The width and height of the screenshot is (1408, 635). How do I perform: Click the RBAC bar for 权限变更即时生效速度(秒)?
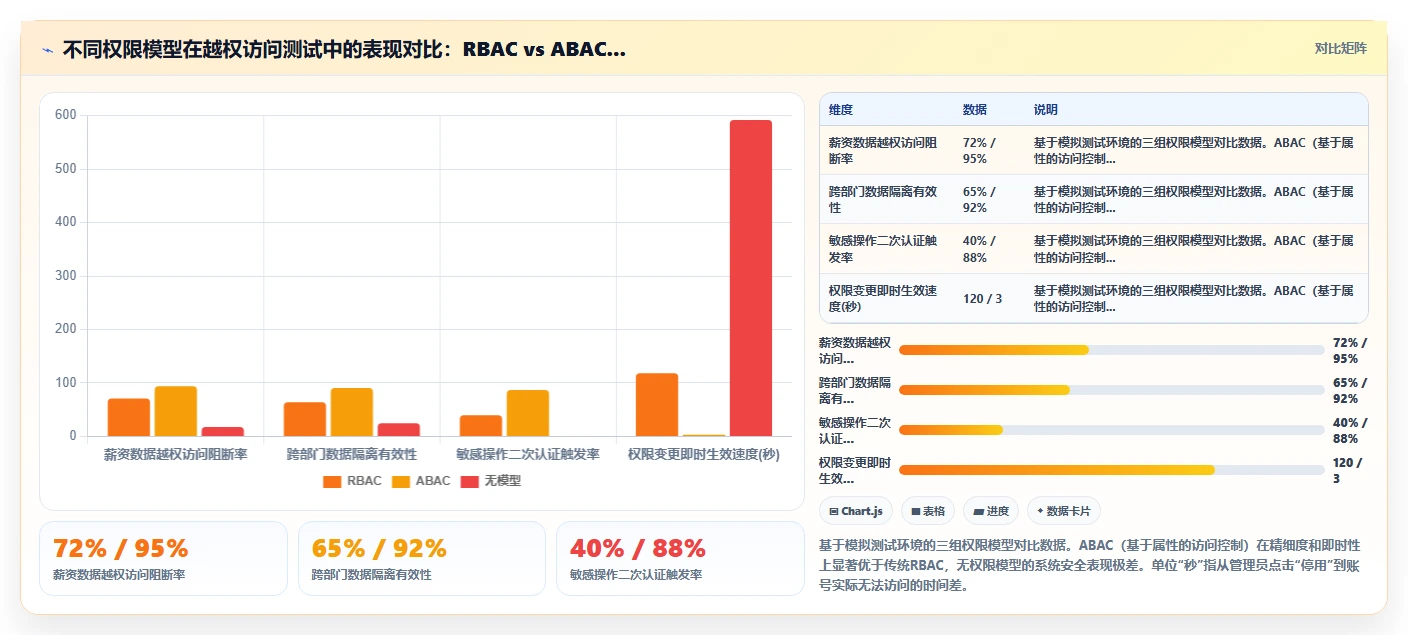[656, 405]
